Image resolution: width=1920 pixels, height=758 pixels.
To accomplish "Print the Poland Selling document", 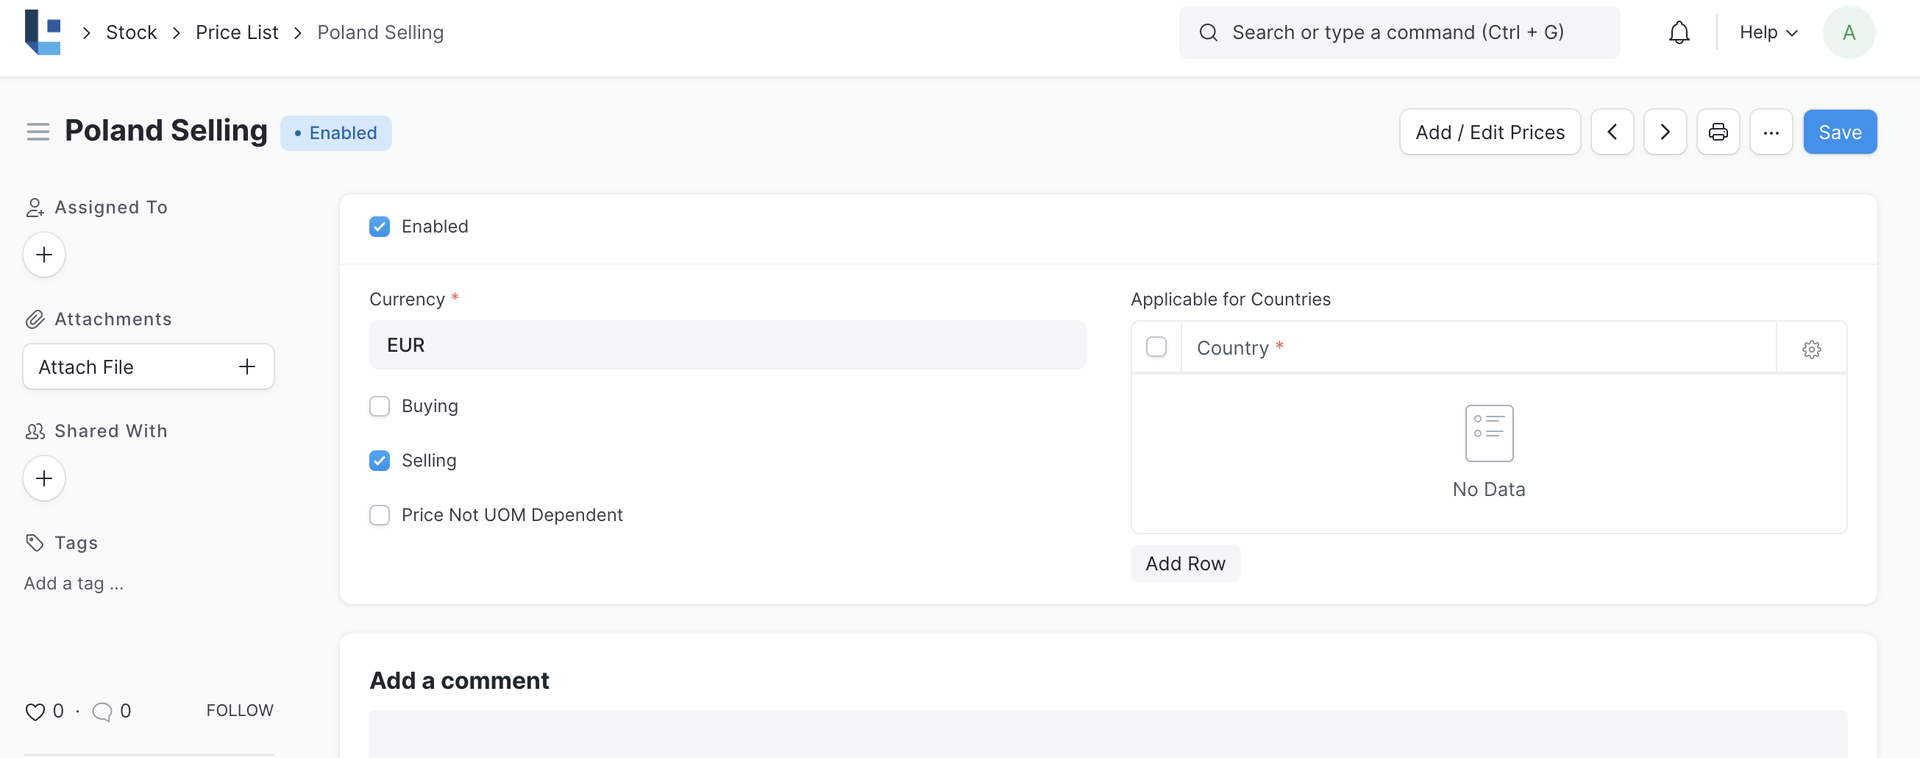I will [x=1718, y=132].
